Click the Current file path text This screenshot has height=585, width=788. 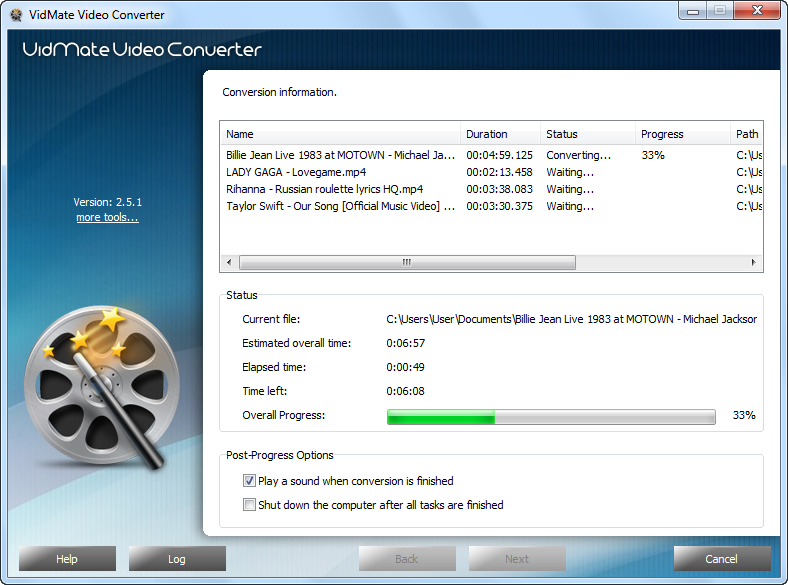[x=571, y=319]
